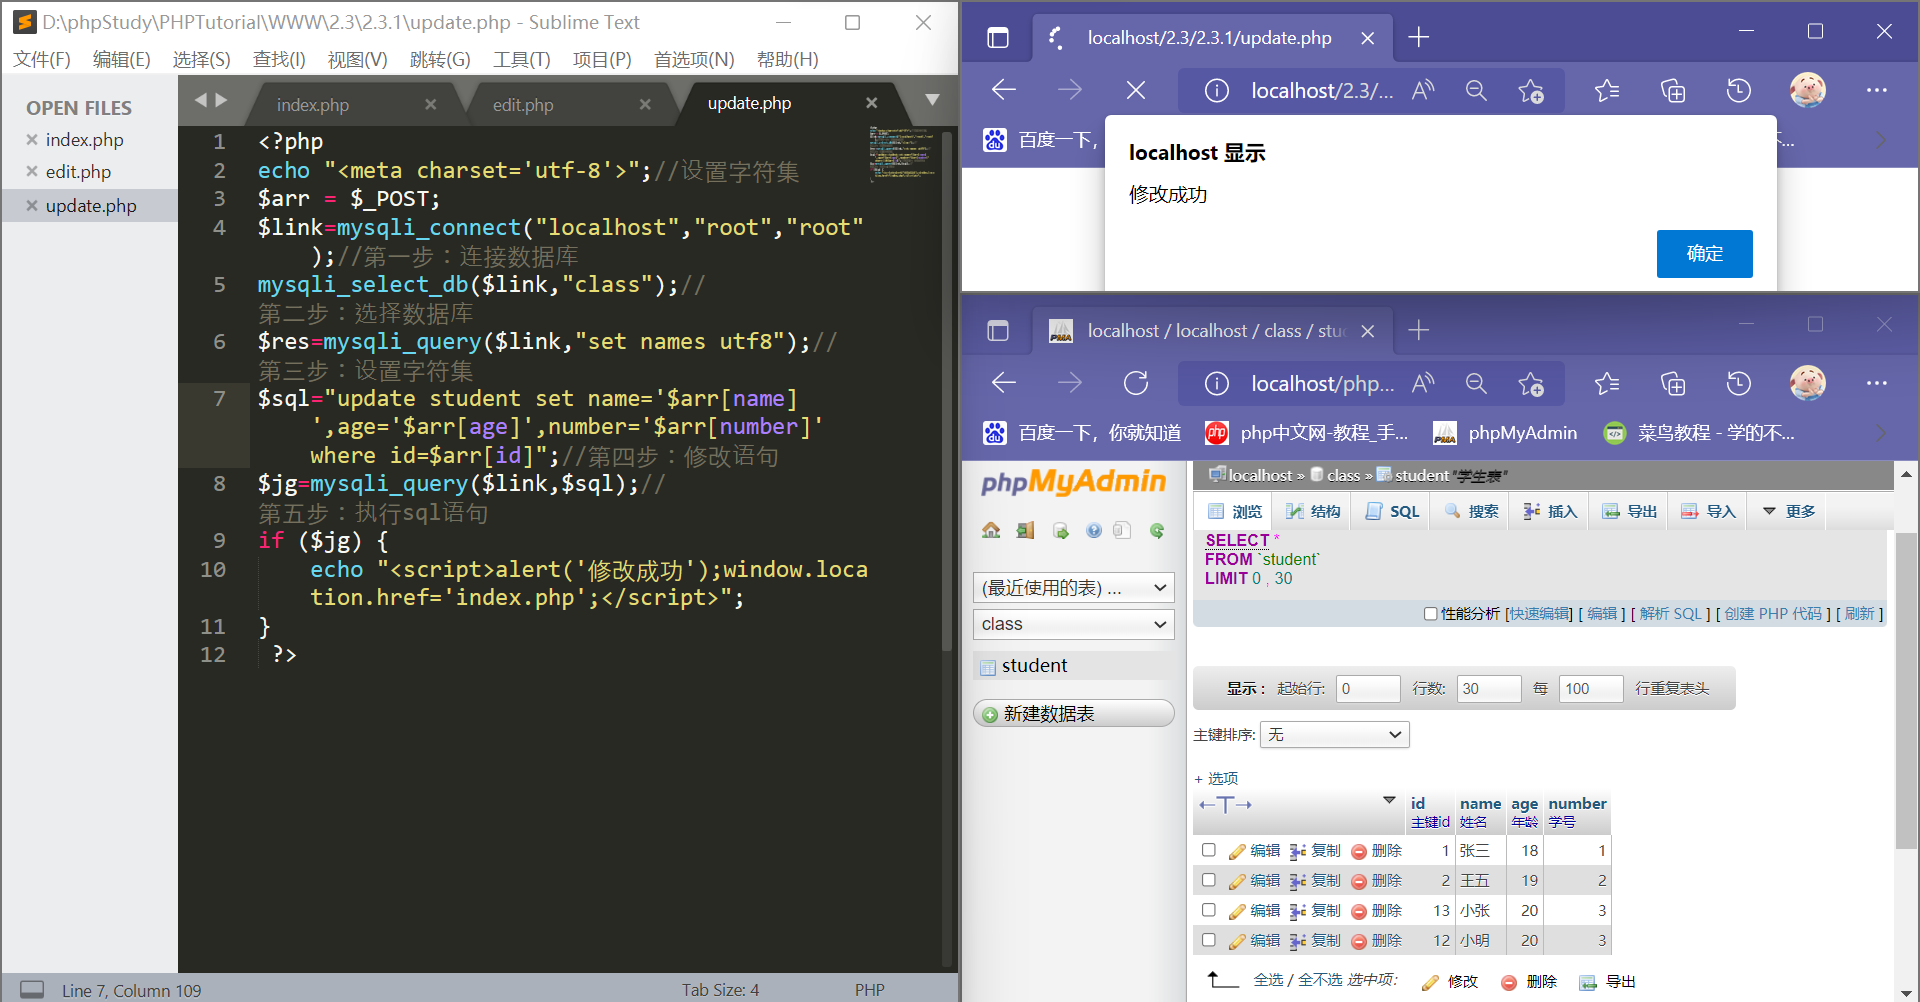1920x1002 pixels.
Task: Open the 首选项(N) menu in Sublime Text
Action: pyautogui.click(x=694, y=60)
